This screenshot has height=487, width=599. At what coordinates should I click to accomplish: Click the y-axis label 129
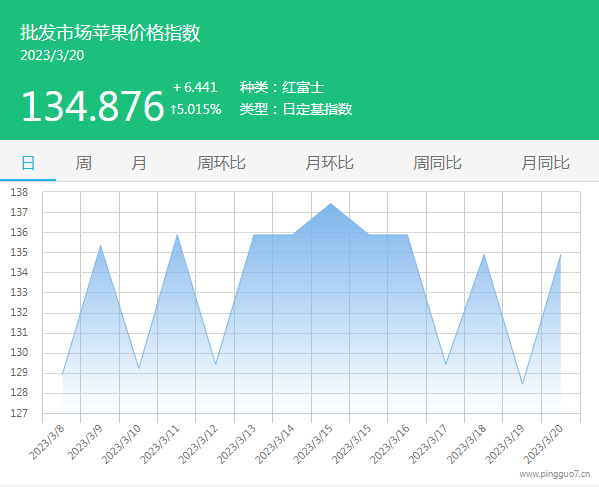point(19,373)
